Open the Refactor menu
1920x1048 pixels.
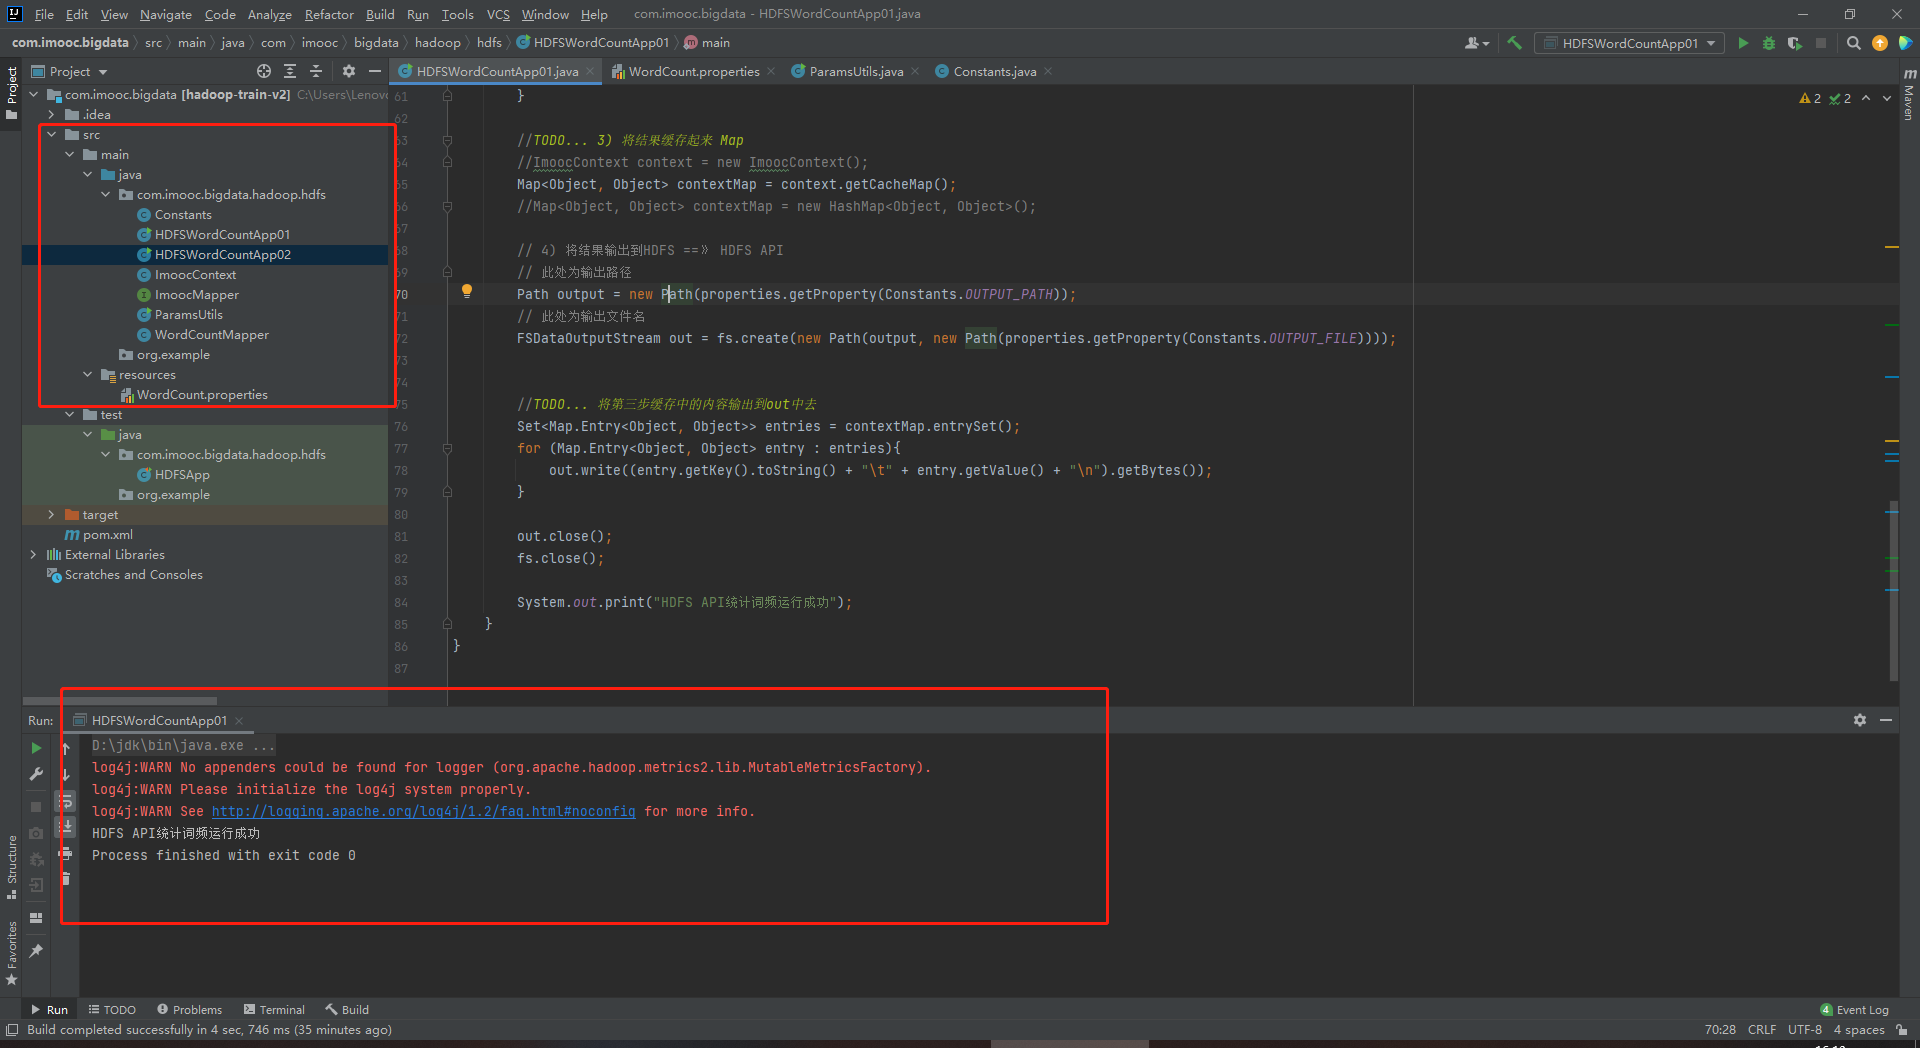tap(329, 14)
